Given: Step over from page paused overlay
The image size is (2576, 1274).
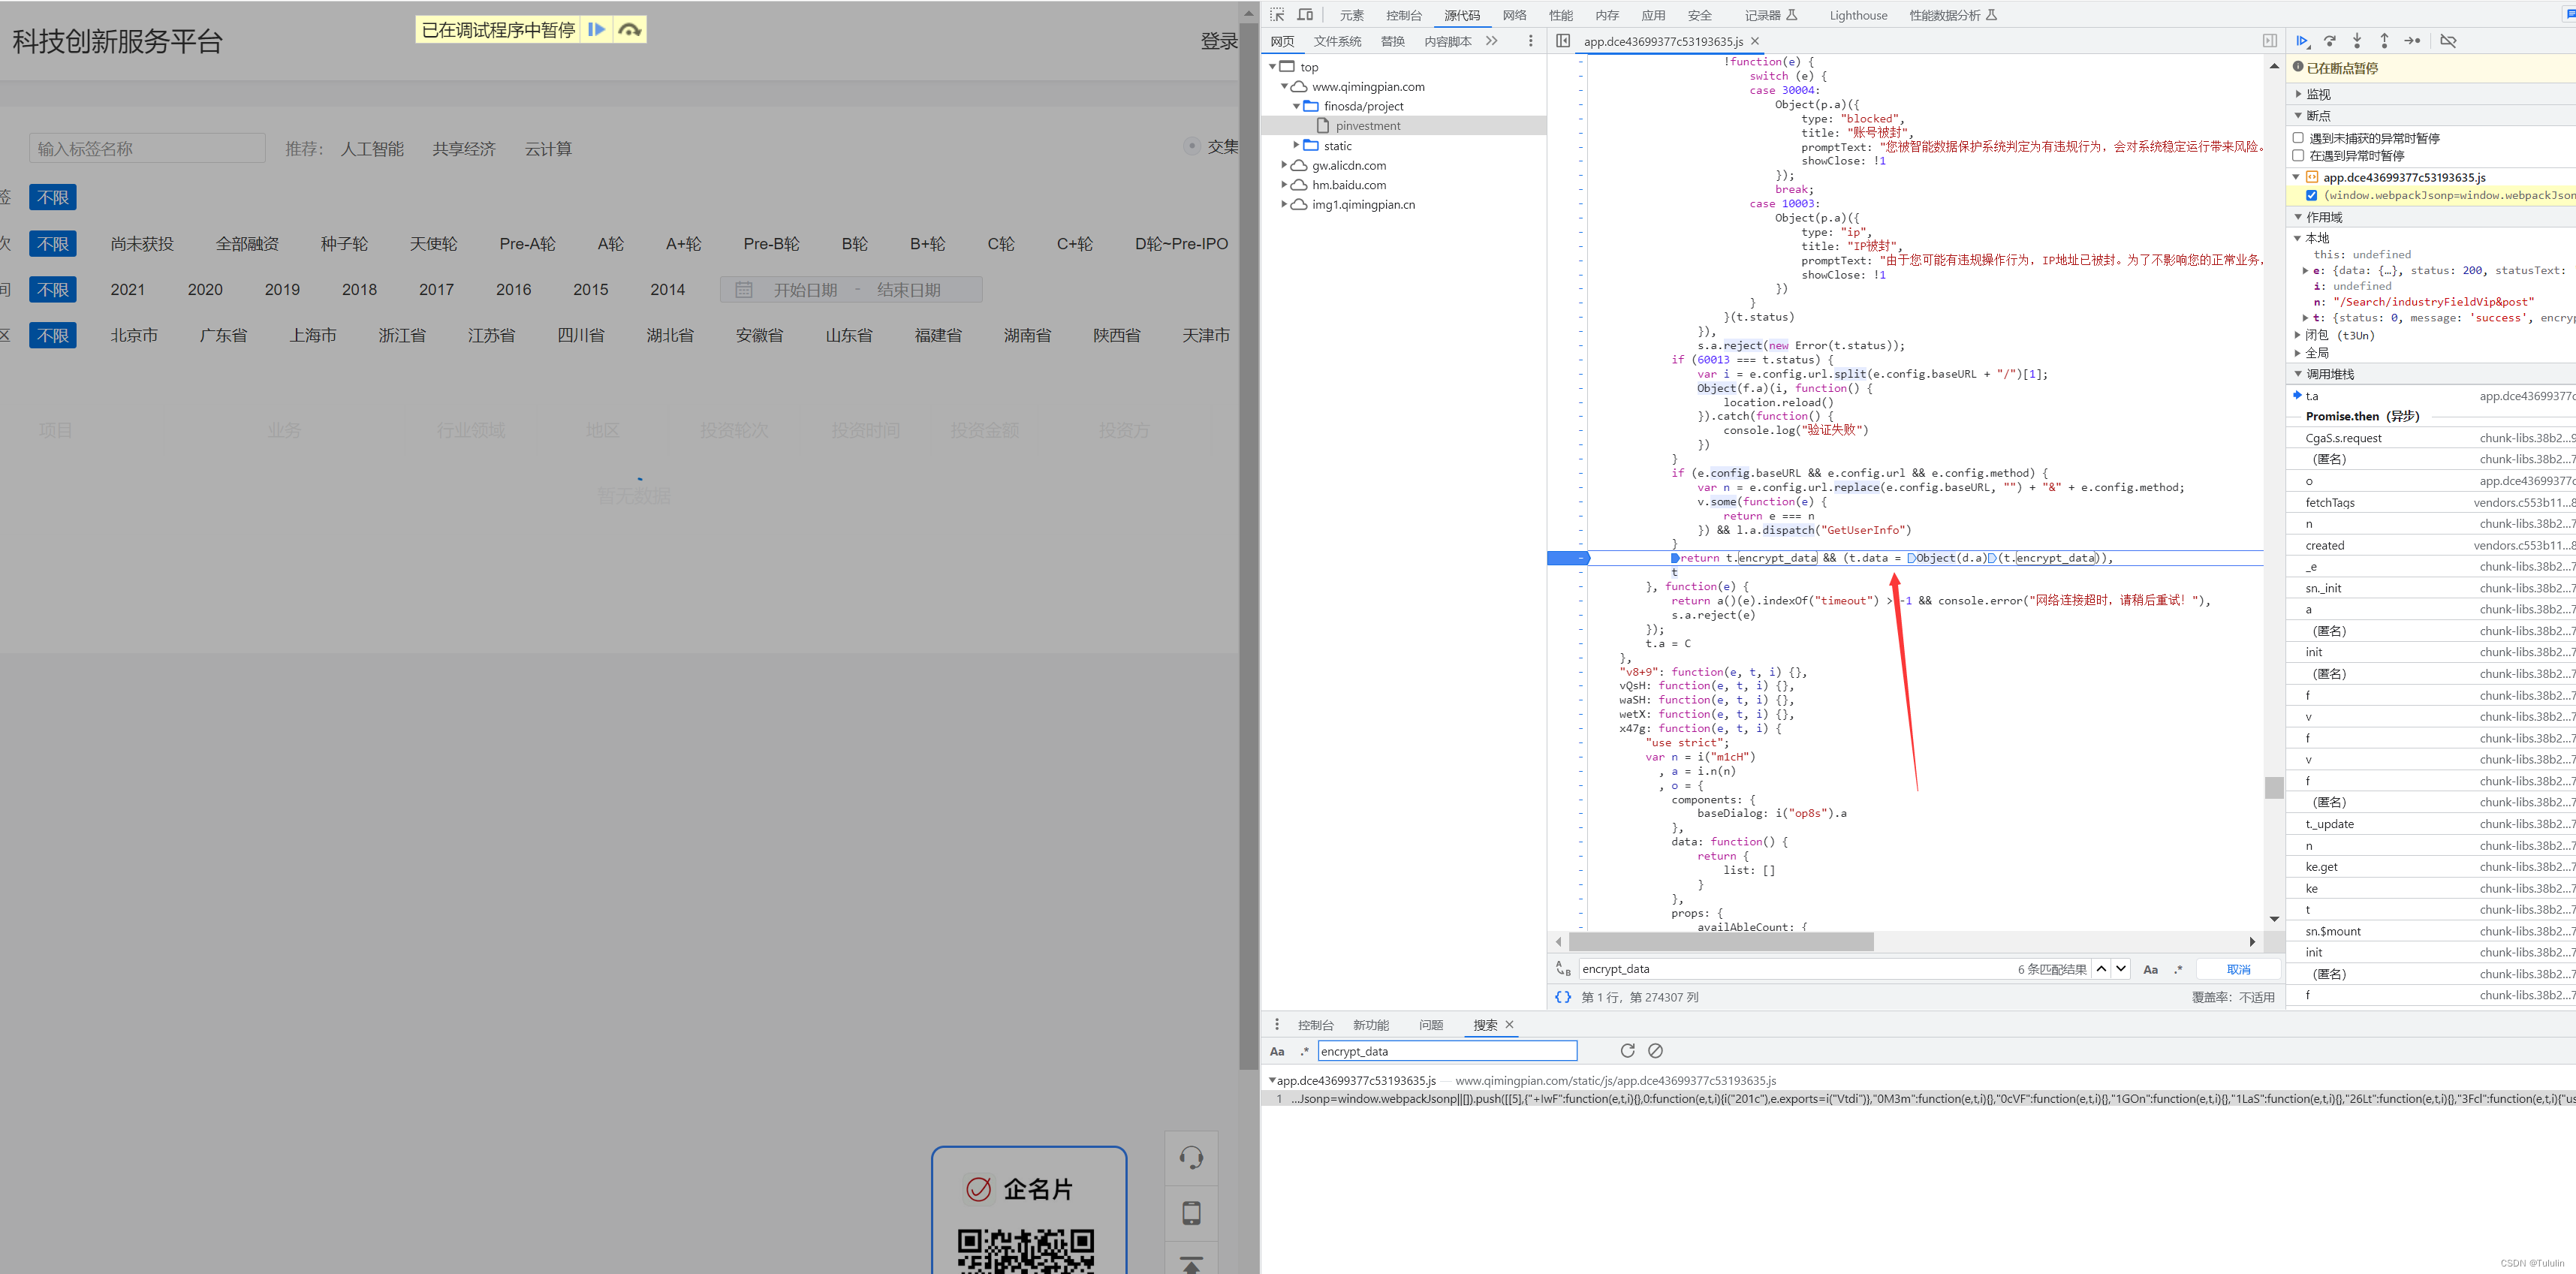Looking at the screenshot, I should 629,30.
